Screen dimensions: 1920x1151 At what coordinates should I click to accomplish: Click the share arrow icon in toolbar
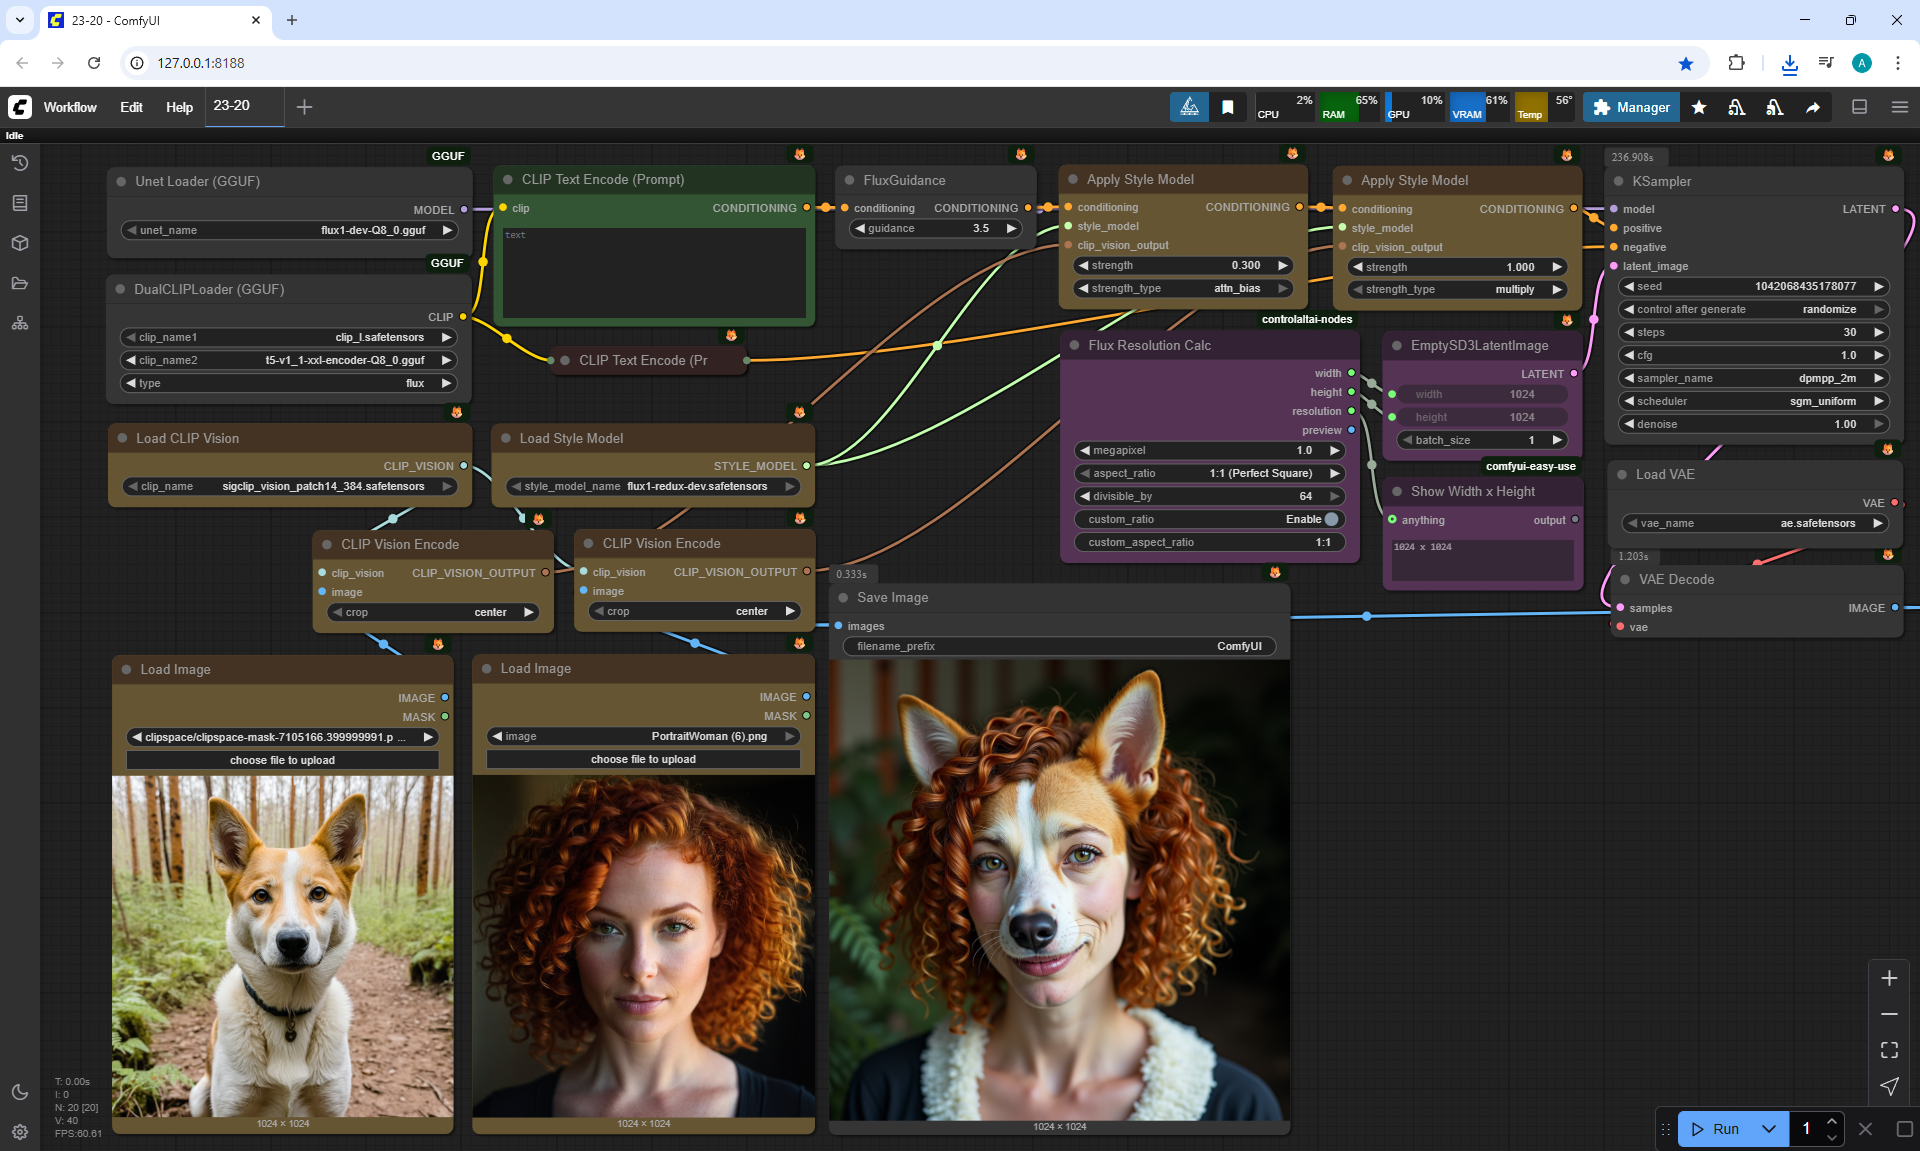(1812, 107)
